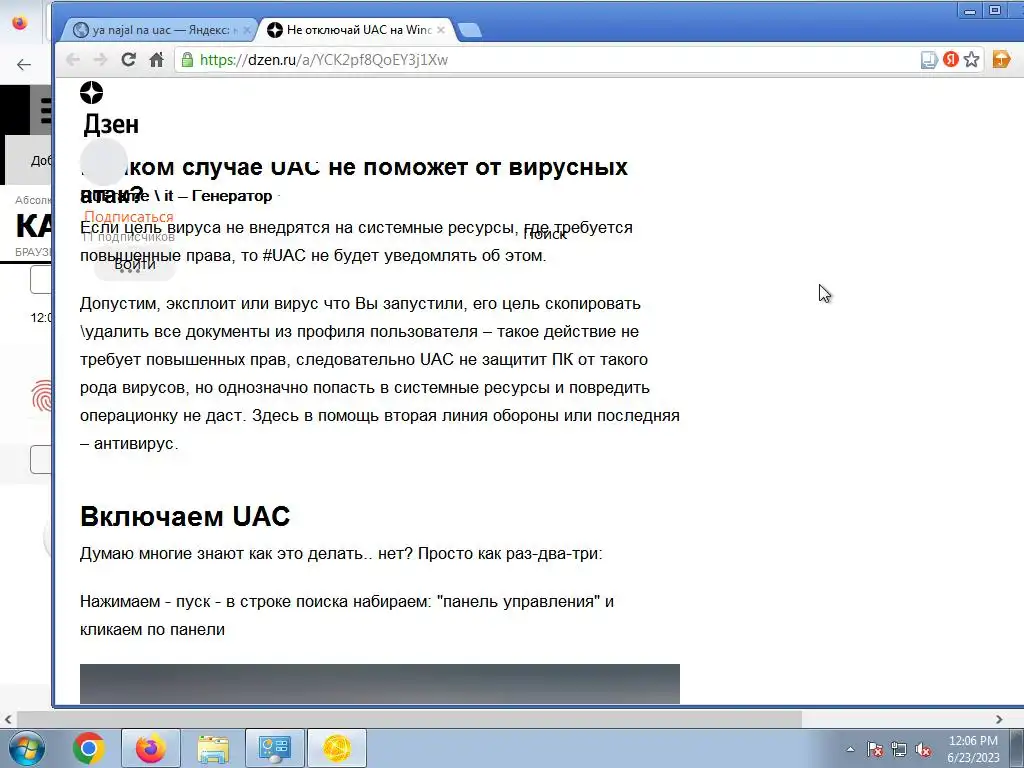1024x768 pixels.
Task: Close the 'ya najal na uac' tab
Action: pos(247,30)
